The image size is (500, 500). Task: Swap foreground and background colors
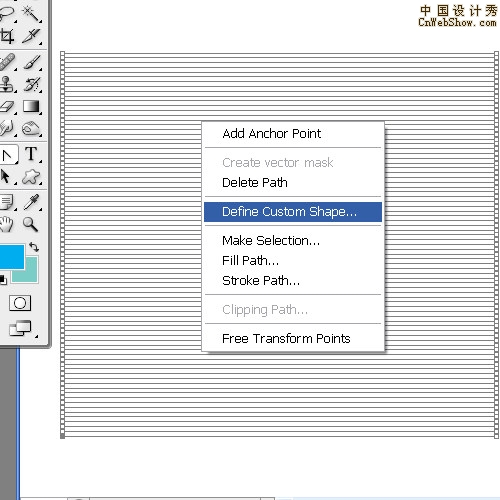[x=34, y=247]
